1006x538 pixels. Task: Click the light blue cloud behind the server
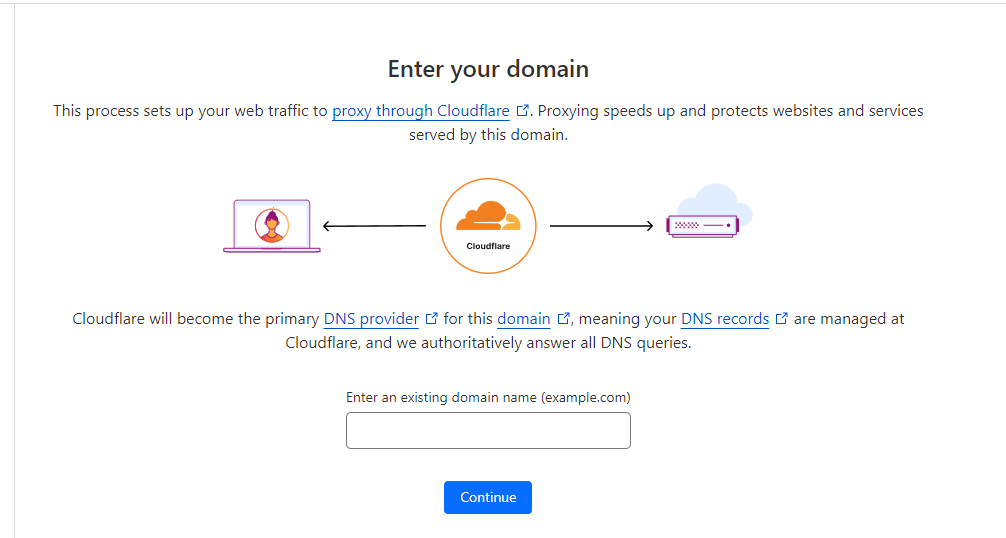(x=716, y=202)
